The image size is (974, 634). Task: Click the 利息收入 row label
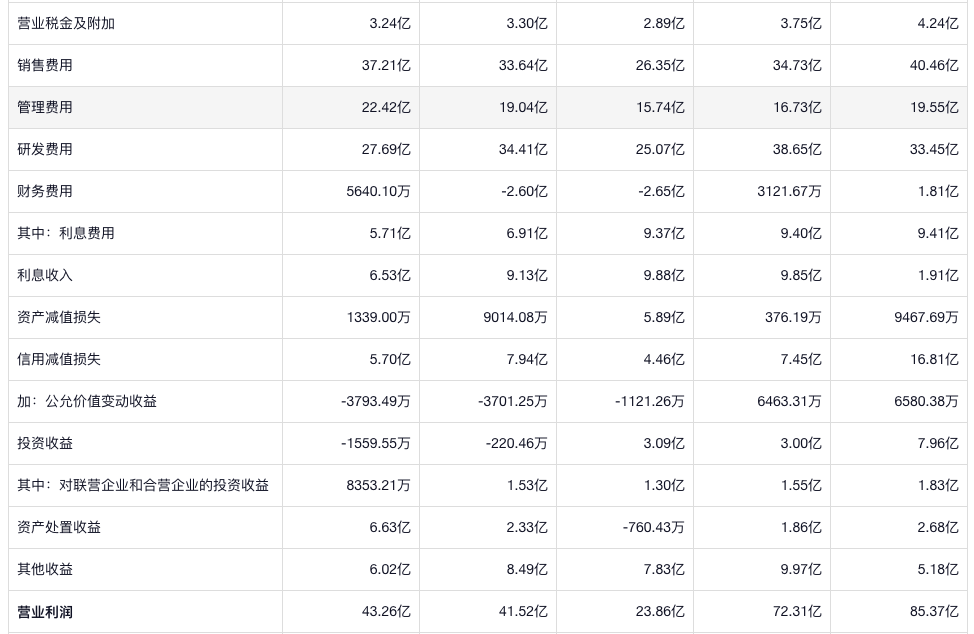45,275
